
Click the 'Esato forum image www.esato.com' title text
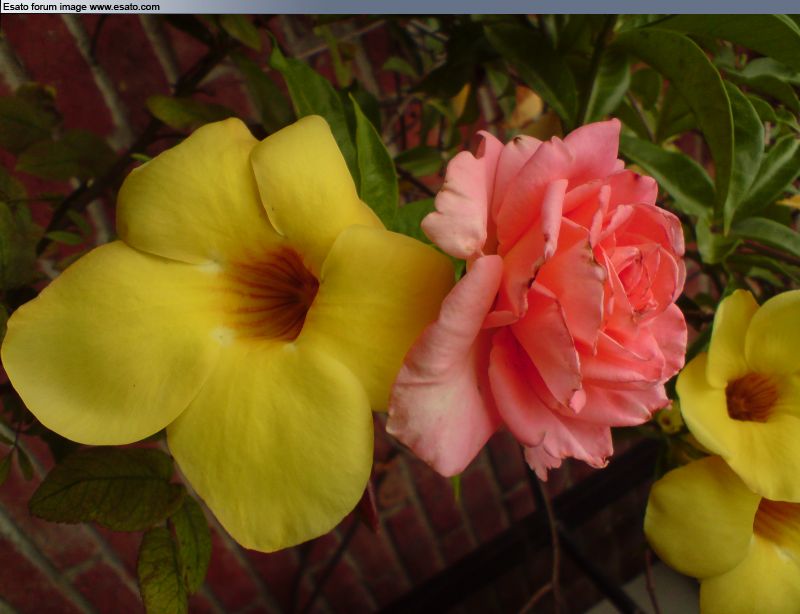point(81,7)
